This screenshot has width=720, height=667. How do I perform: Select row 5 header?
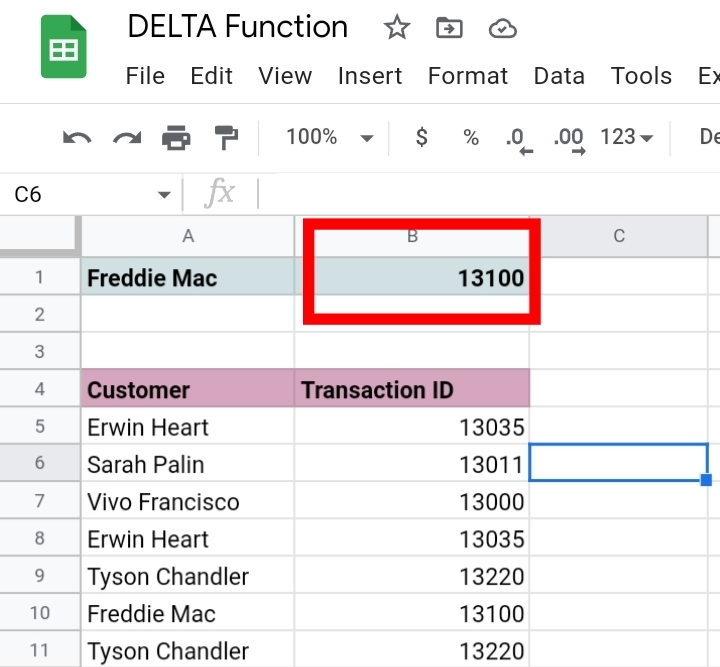39,426
